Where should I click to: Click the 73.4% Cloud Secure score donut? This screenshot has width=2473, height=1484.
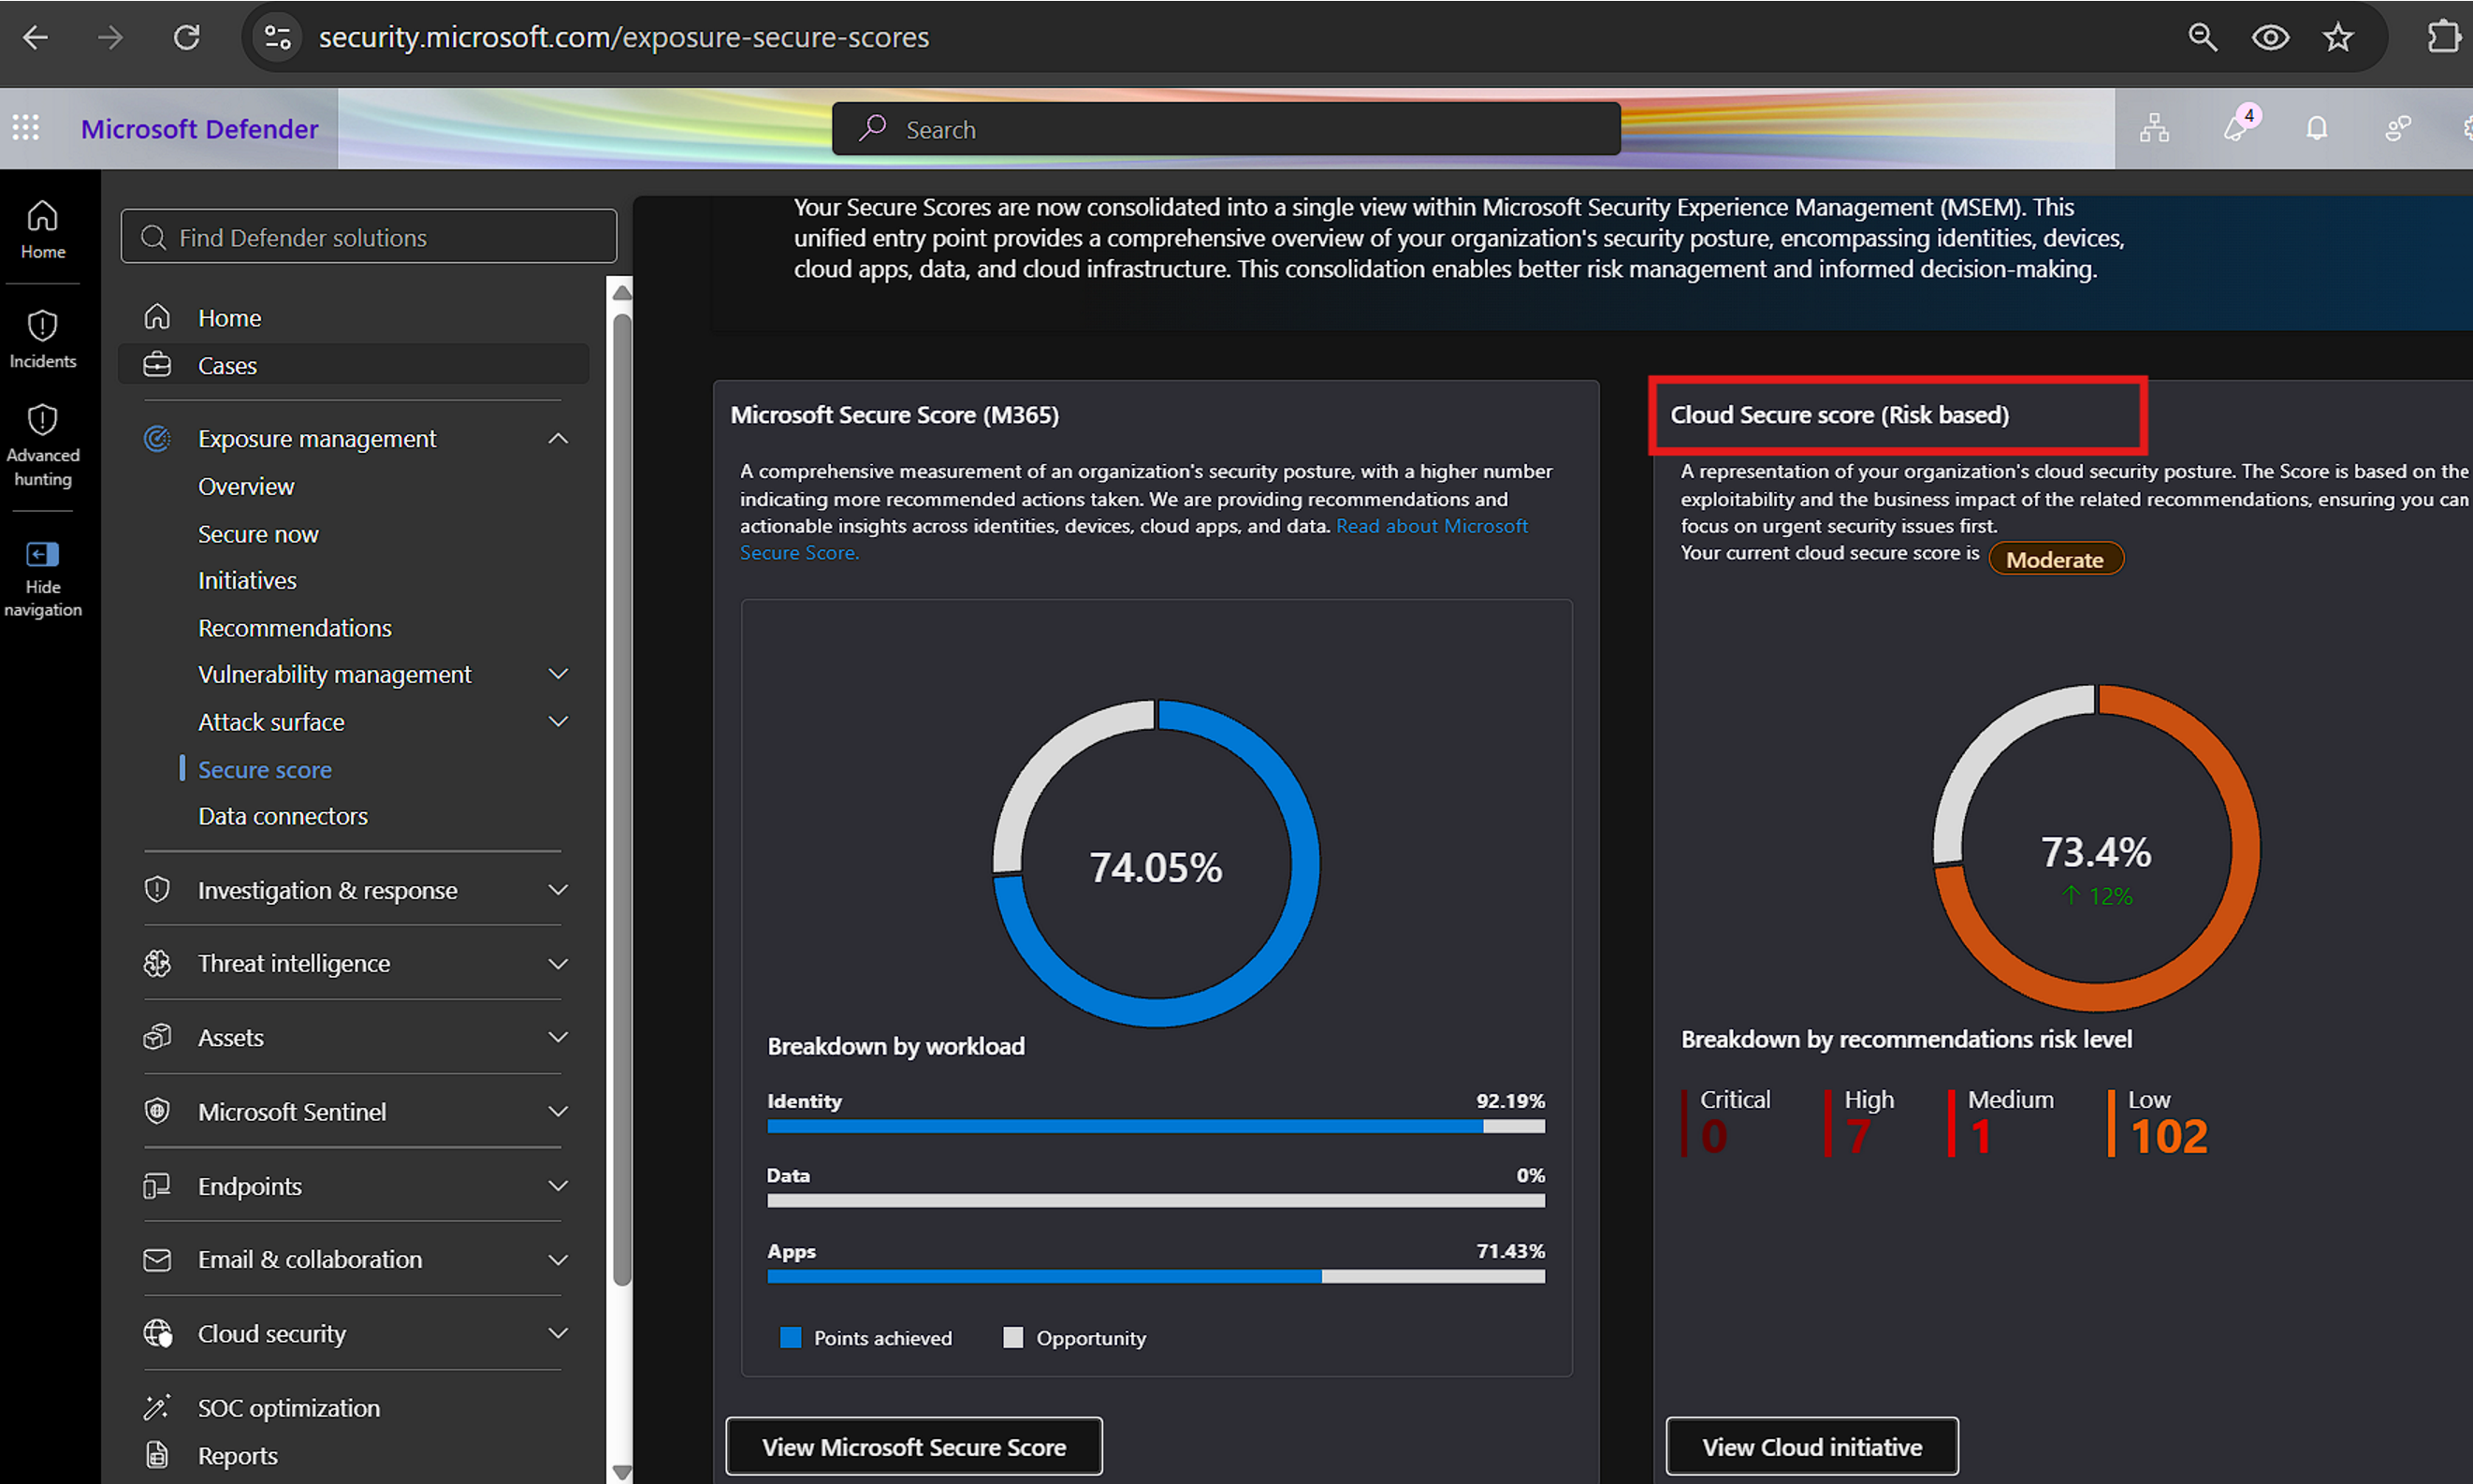pyautogui.click(x=2096, y=848)
